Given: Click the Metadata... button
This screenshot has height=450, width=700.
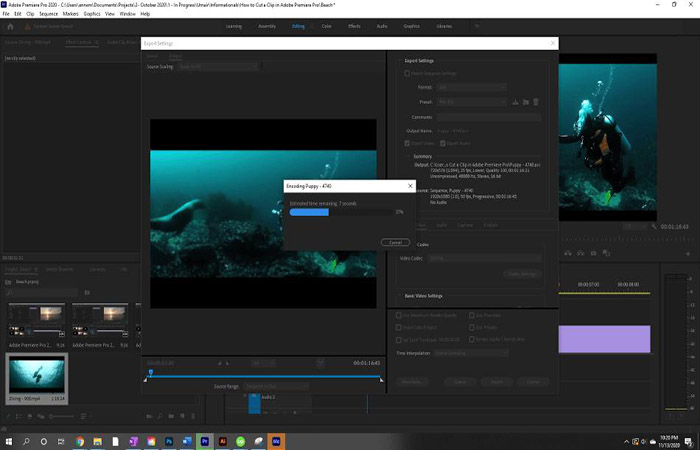Looking at the screenshot, I should [x=412, y=382].
